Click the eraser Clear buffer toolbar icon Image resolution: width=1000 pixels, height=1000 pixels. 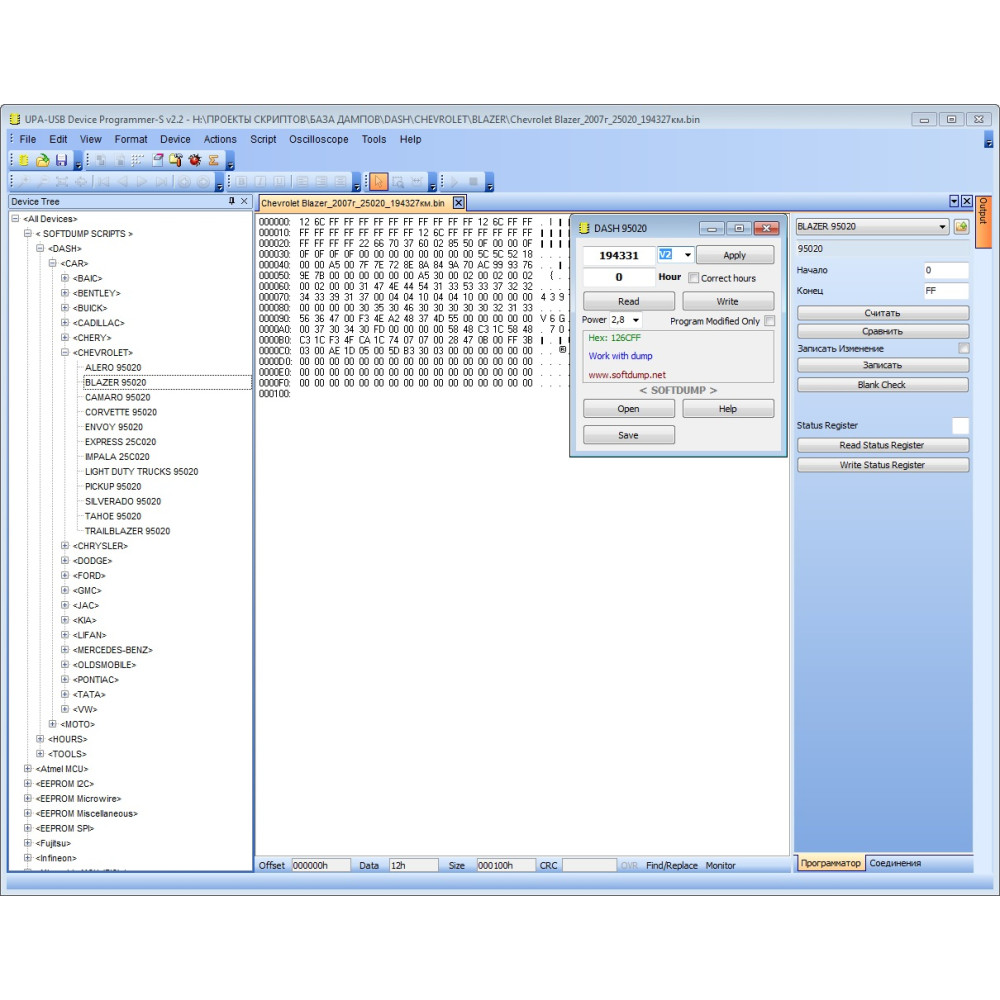coord(158,161)
